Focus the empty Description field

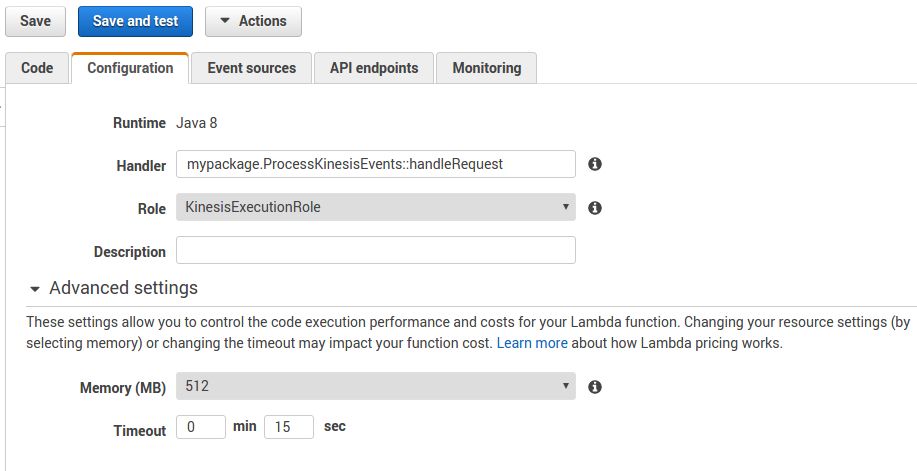pos(375,250)
